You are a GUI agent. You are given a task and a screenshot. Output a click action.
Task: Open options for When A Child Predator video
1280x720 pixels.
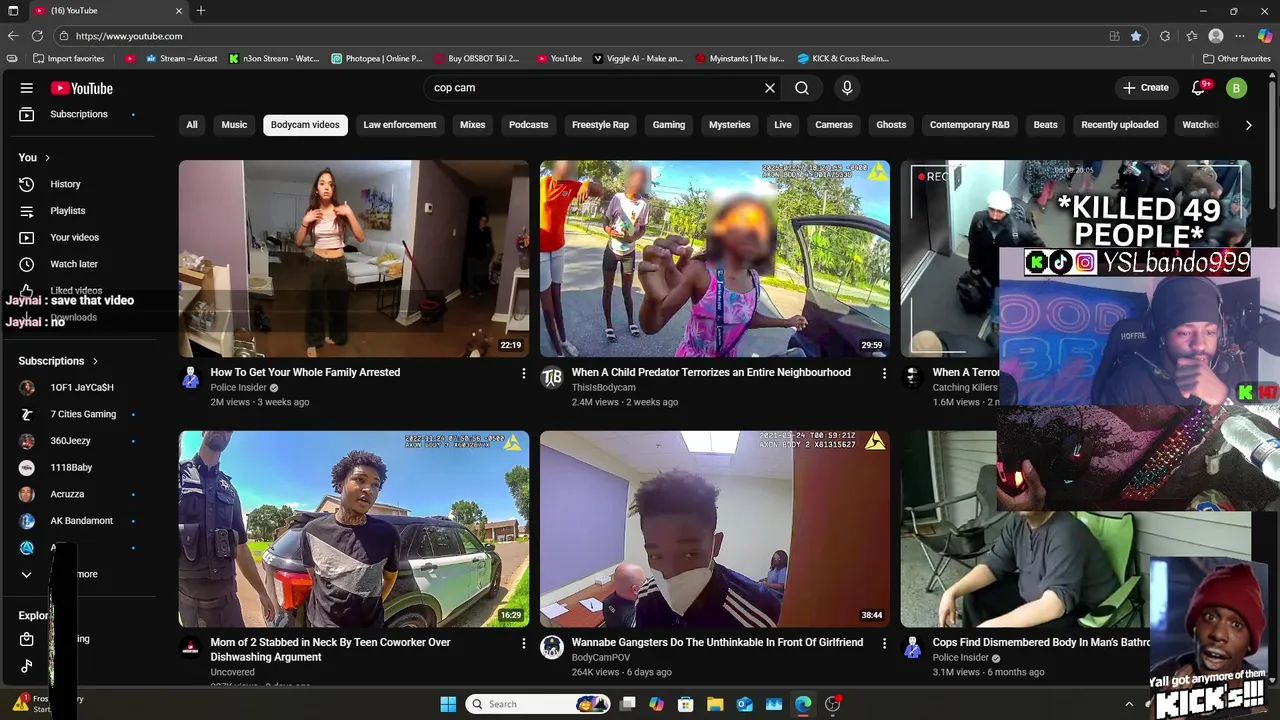click(x=884, y=373)
